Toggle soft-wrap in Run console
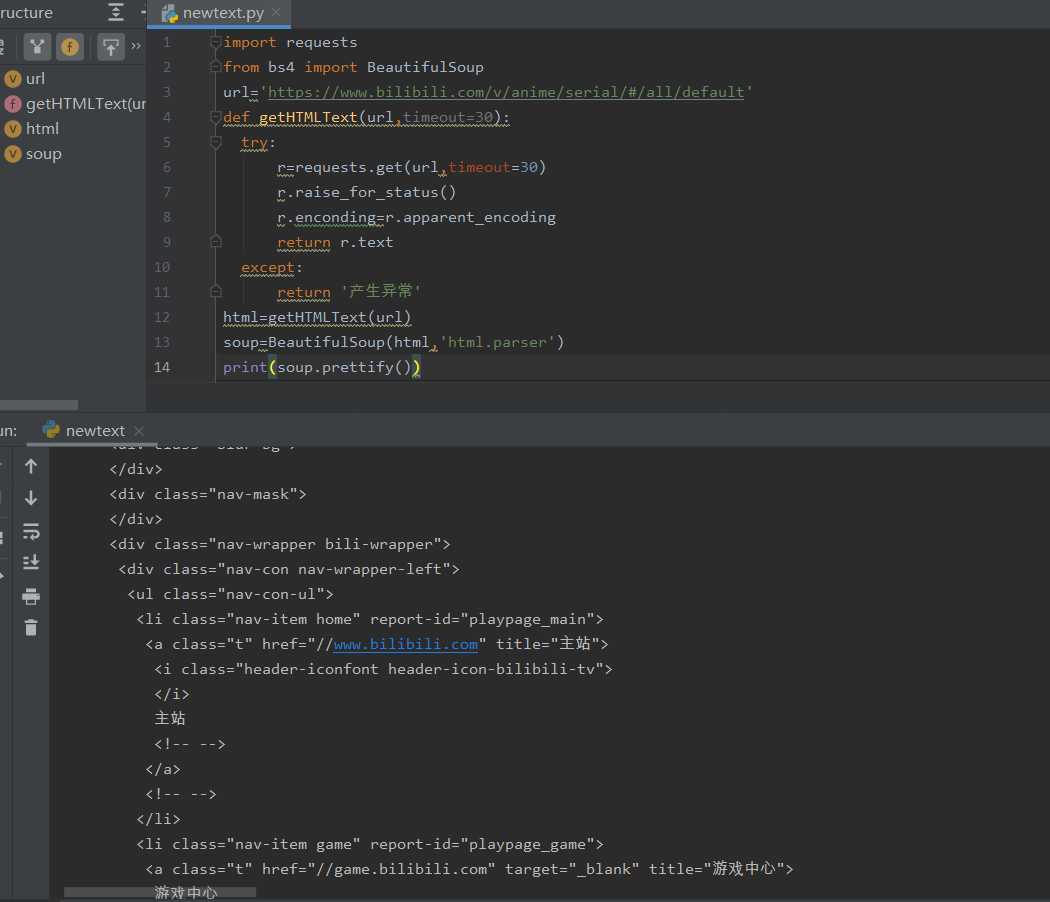This screenshot has height=902, width=1050. pos(31,531)
